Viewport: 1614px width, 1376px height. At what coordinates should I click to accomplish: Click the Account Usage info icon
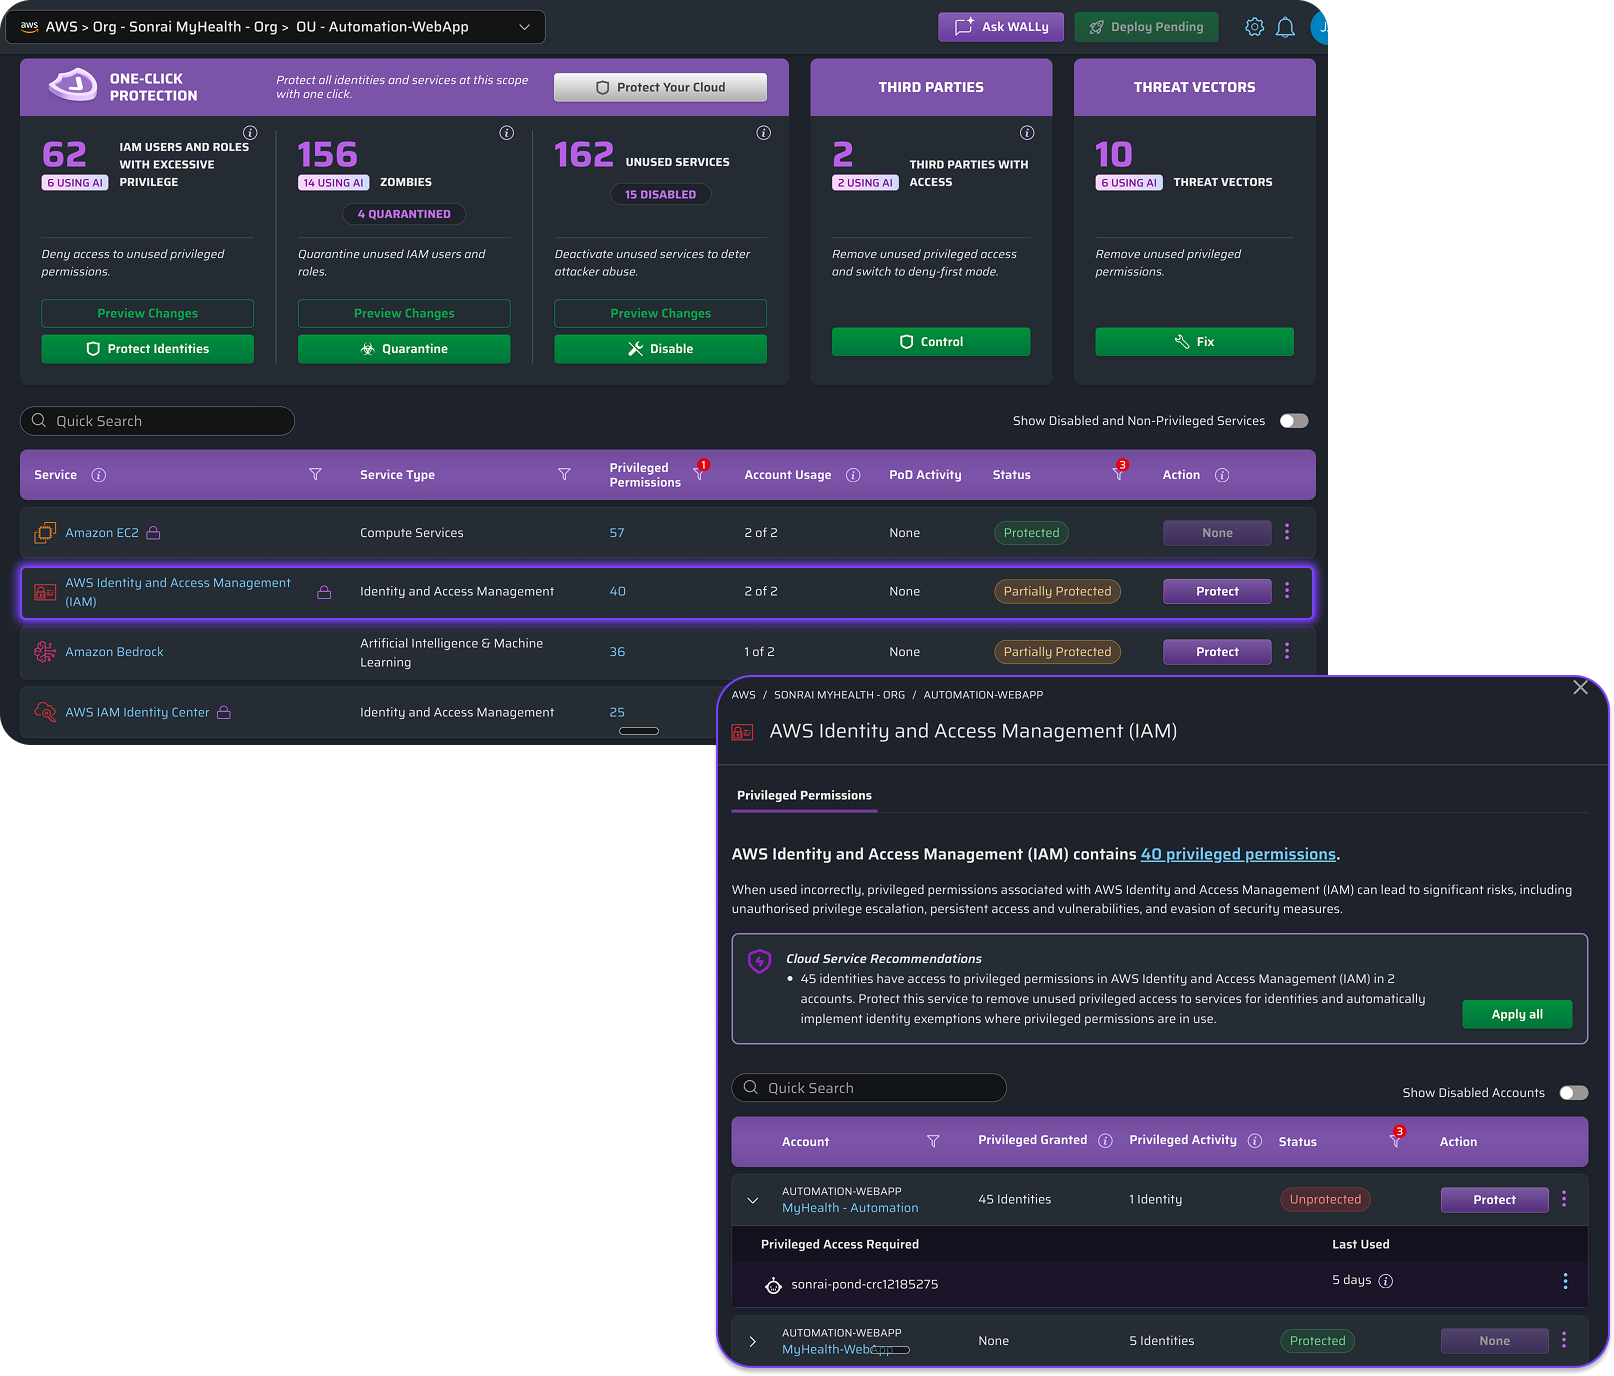(x=853, y=475)
